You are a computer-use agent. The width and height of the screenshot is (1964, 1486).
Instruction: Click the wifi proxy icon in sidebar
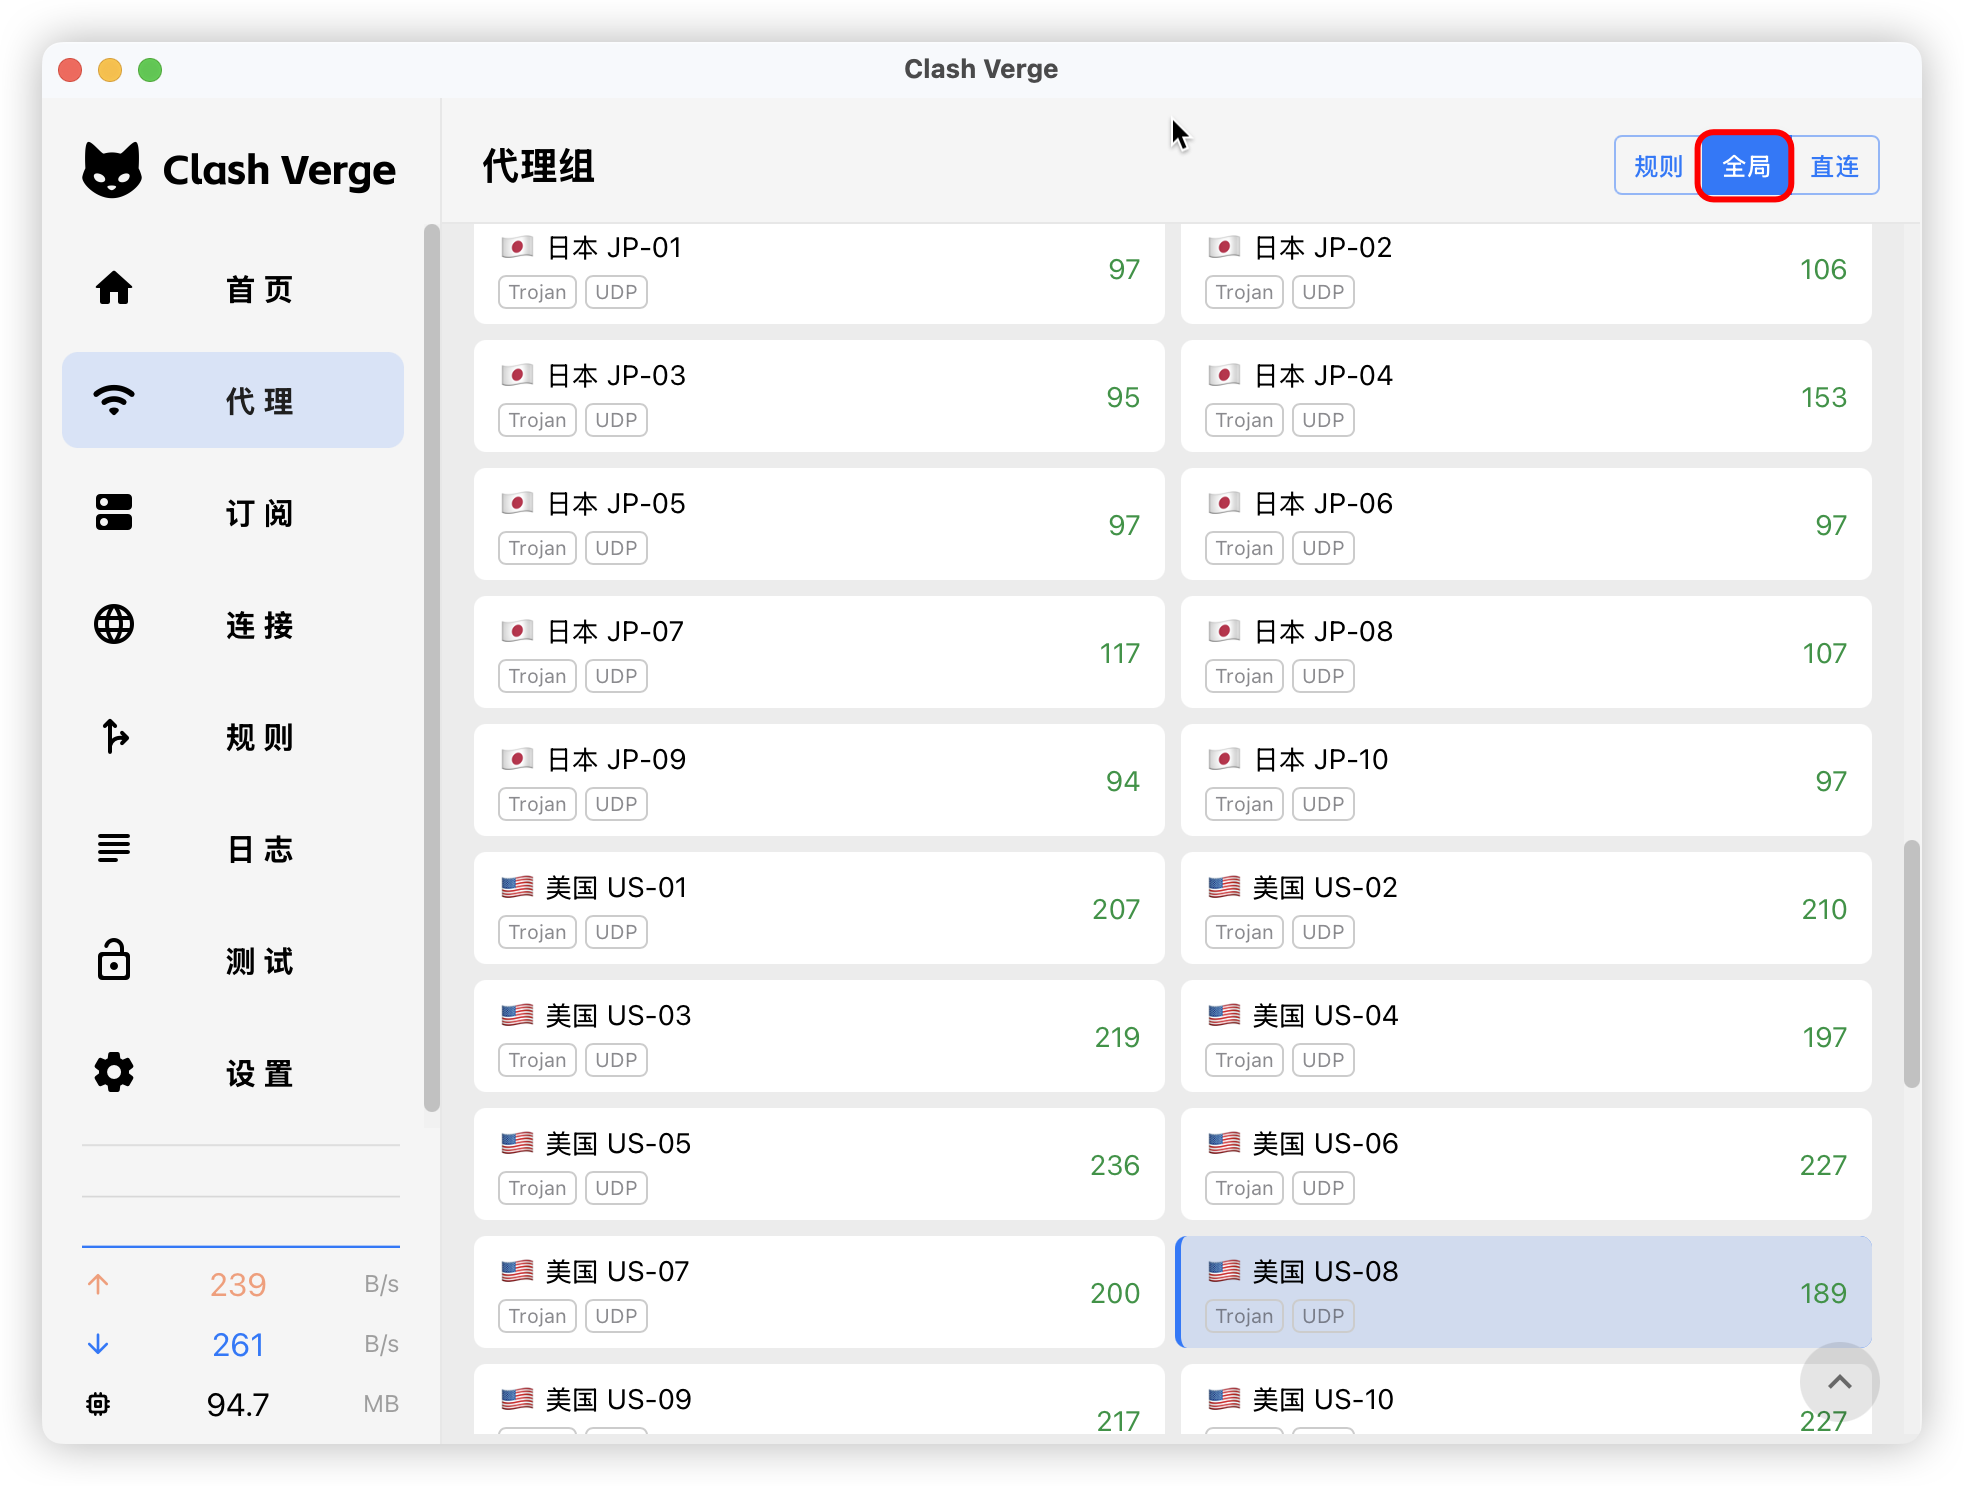pyautogui.click(x=114, y=400)
